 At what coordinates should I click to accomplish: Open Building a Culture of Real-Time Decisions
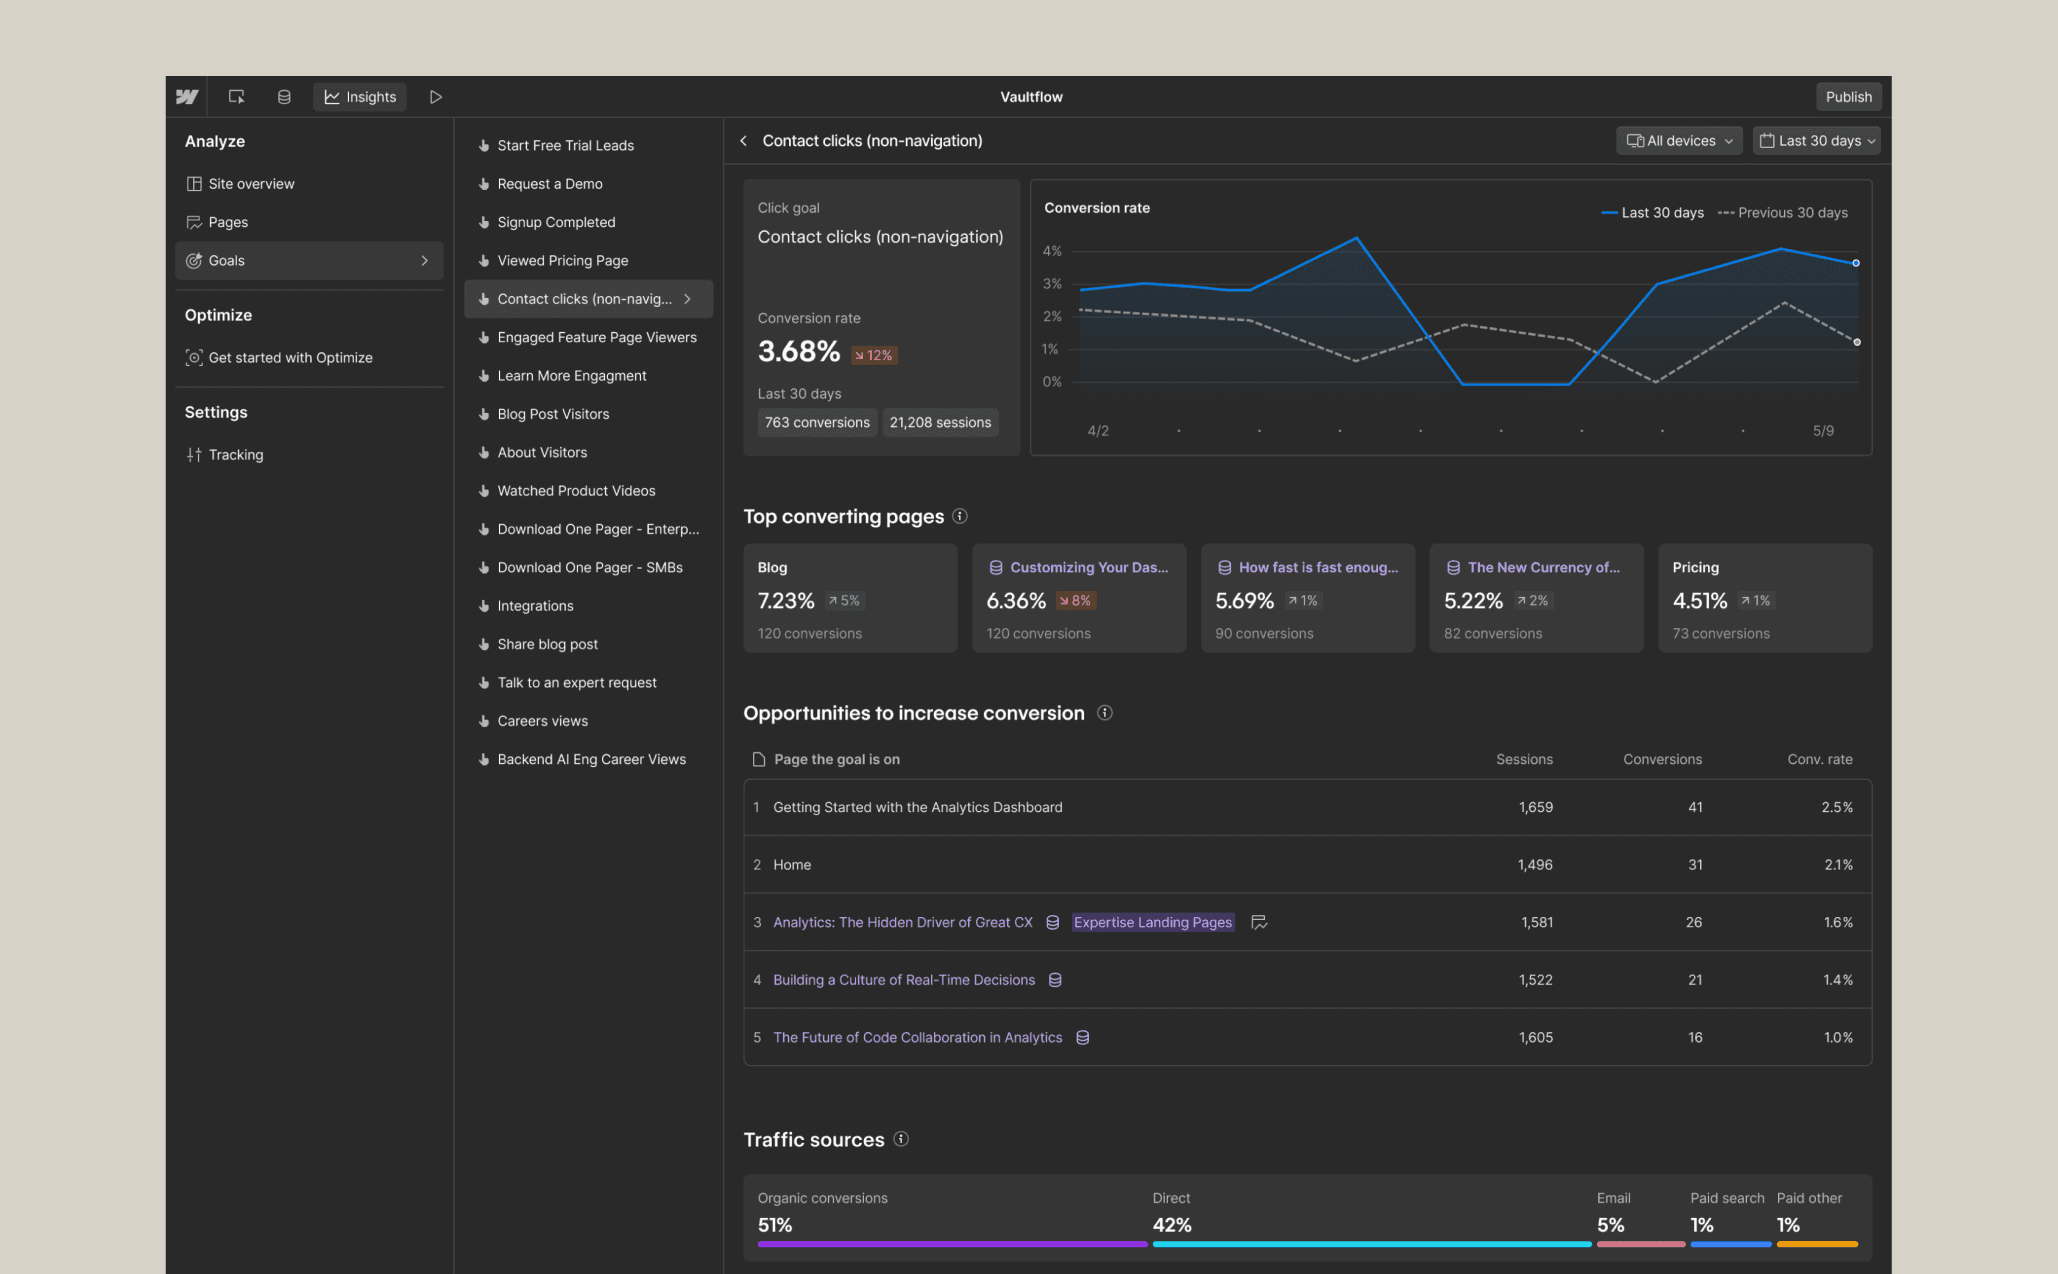pyautogui.click(x=904, y=980)
